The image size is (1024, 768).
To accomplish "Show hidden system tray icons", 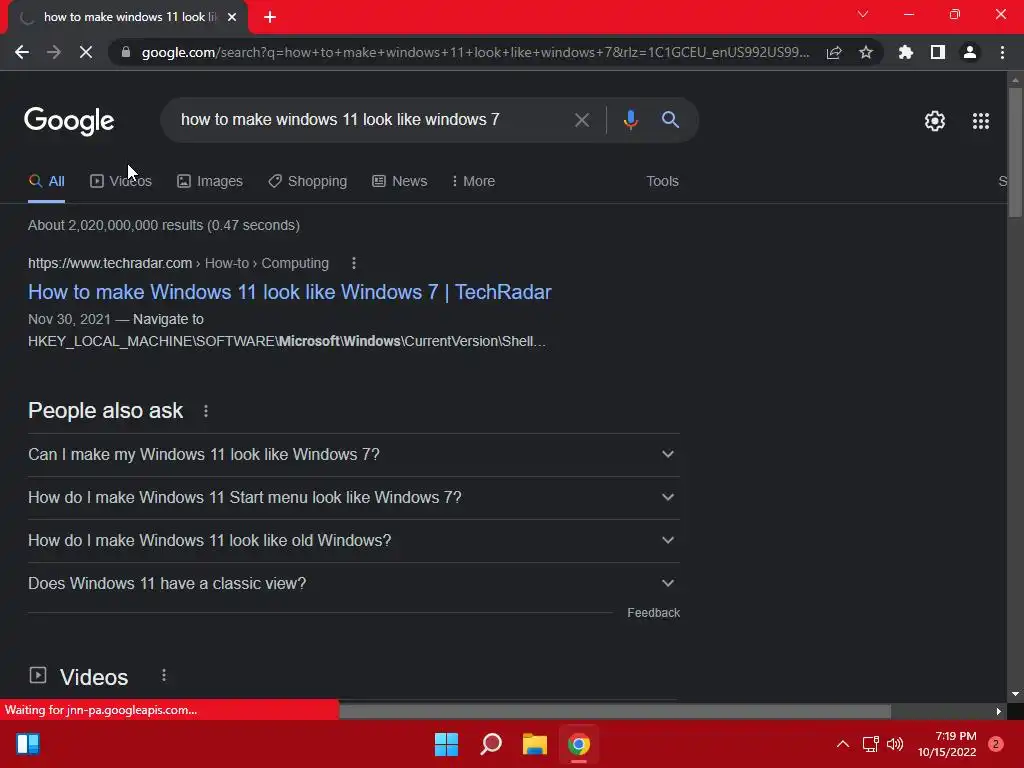I will [x=842, y=744].
